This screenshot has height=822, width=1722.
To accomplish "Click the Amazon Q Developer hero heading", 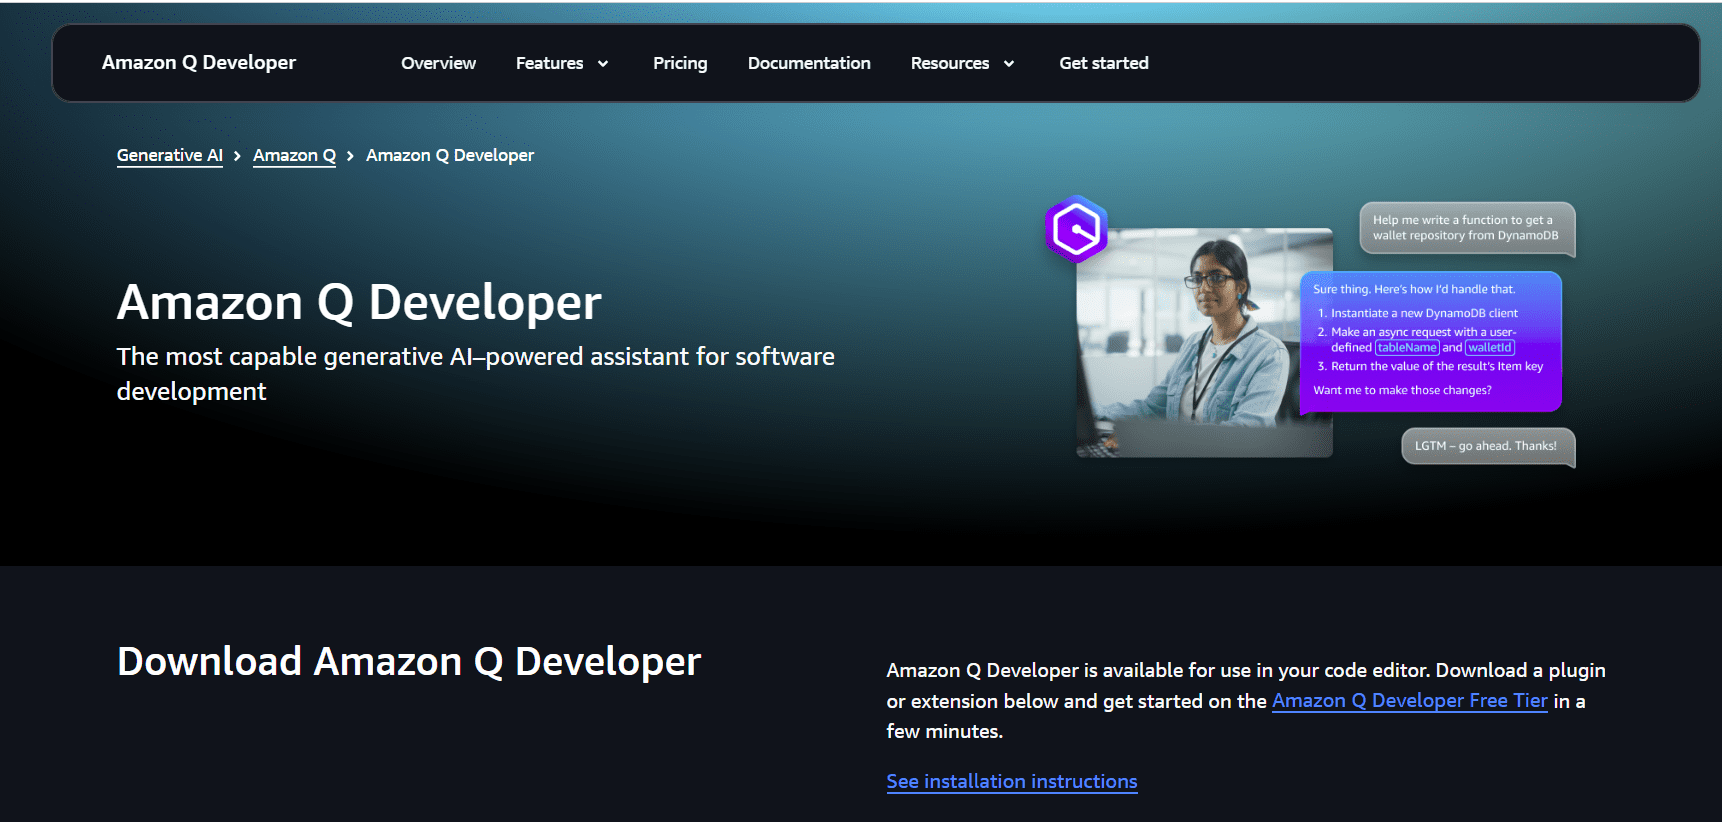I will click(359, 302).
